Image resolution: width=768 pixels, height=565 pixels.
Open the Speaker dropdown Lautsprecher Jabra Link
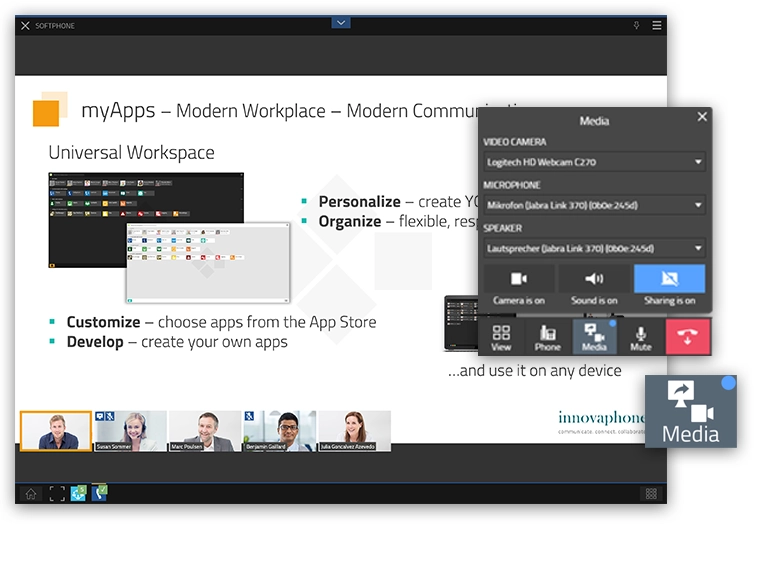click(595, 248)
